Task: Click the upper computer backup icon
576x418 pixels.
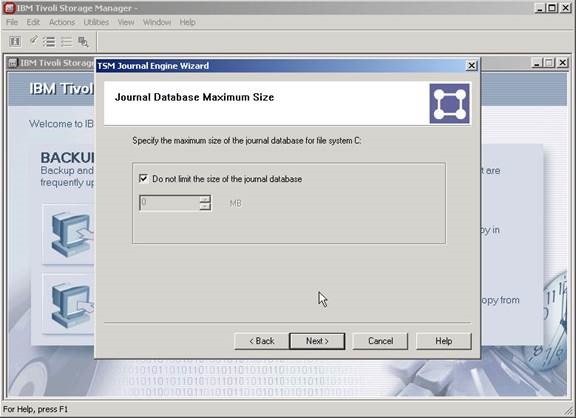Action: 70,234
